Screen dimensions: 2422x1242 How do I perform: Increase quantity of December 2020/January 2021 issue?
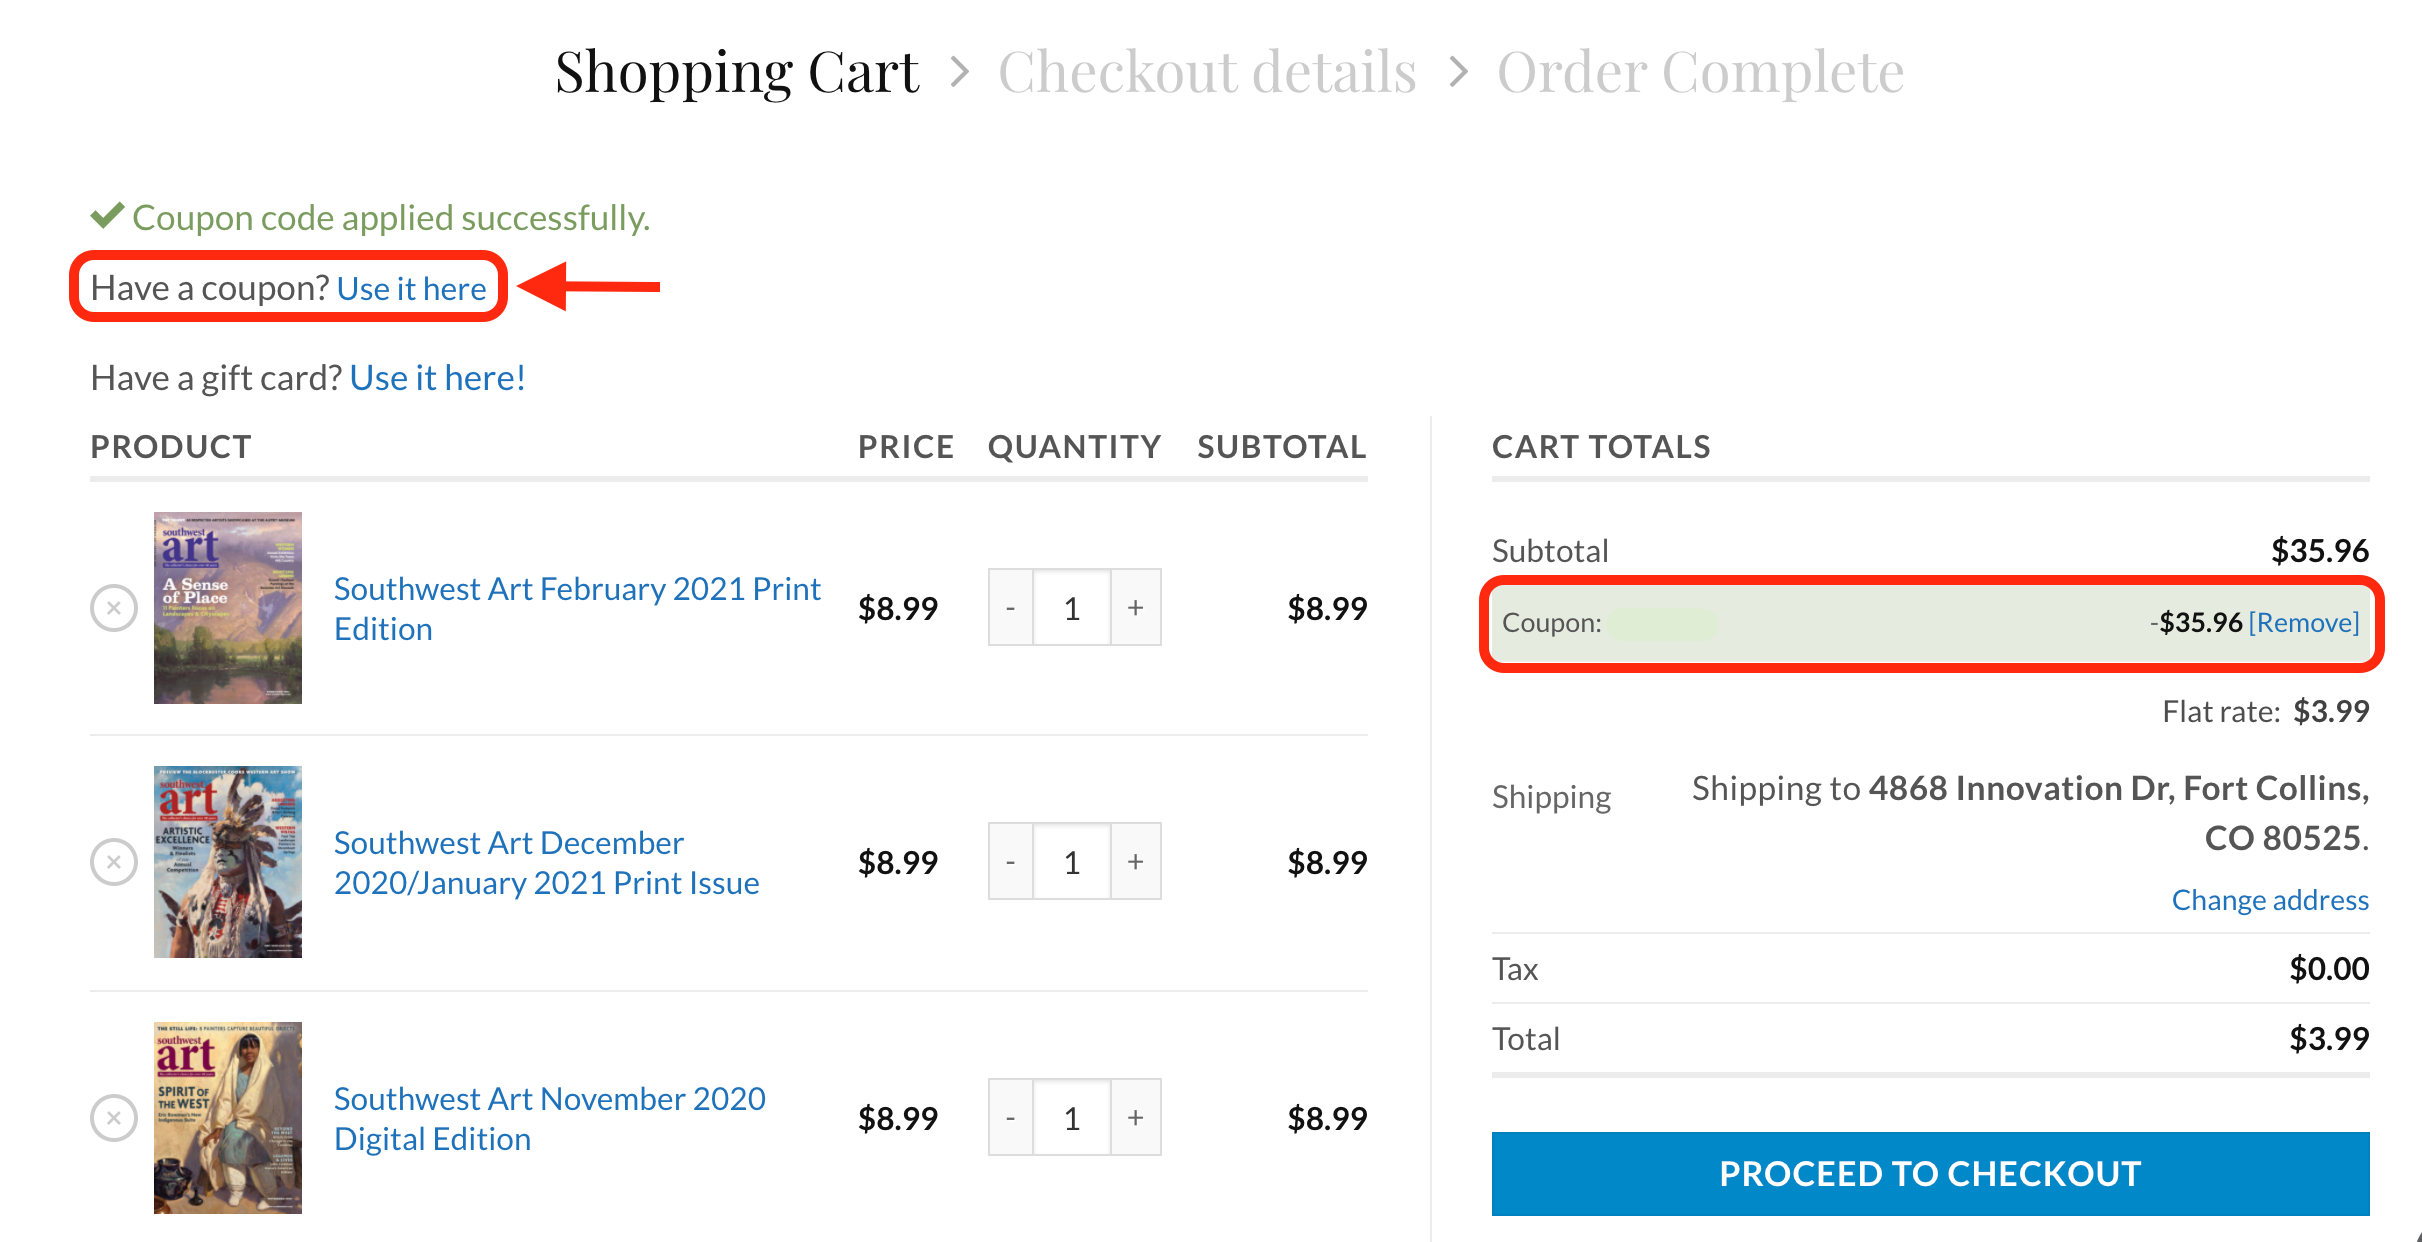tap(1136, 862)
